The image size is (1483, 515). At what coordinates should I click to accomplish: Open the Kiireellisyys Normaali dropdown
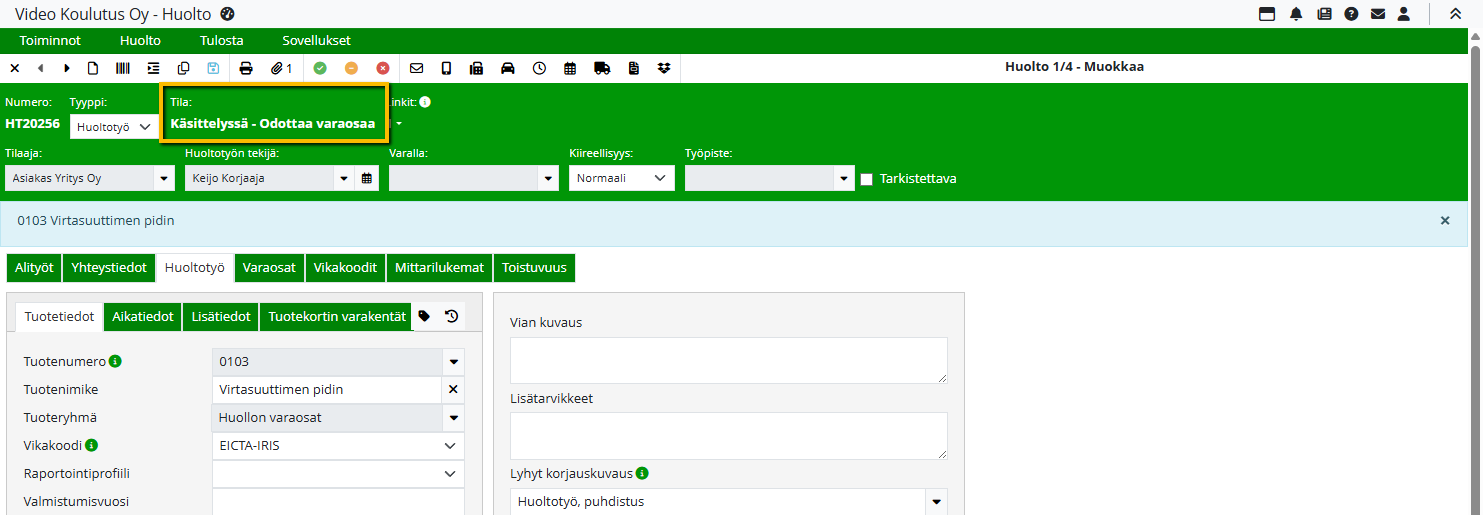[x=621, y=178]
